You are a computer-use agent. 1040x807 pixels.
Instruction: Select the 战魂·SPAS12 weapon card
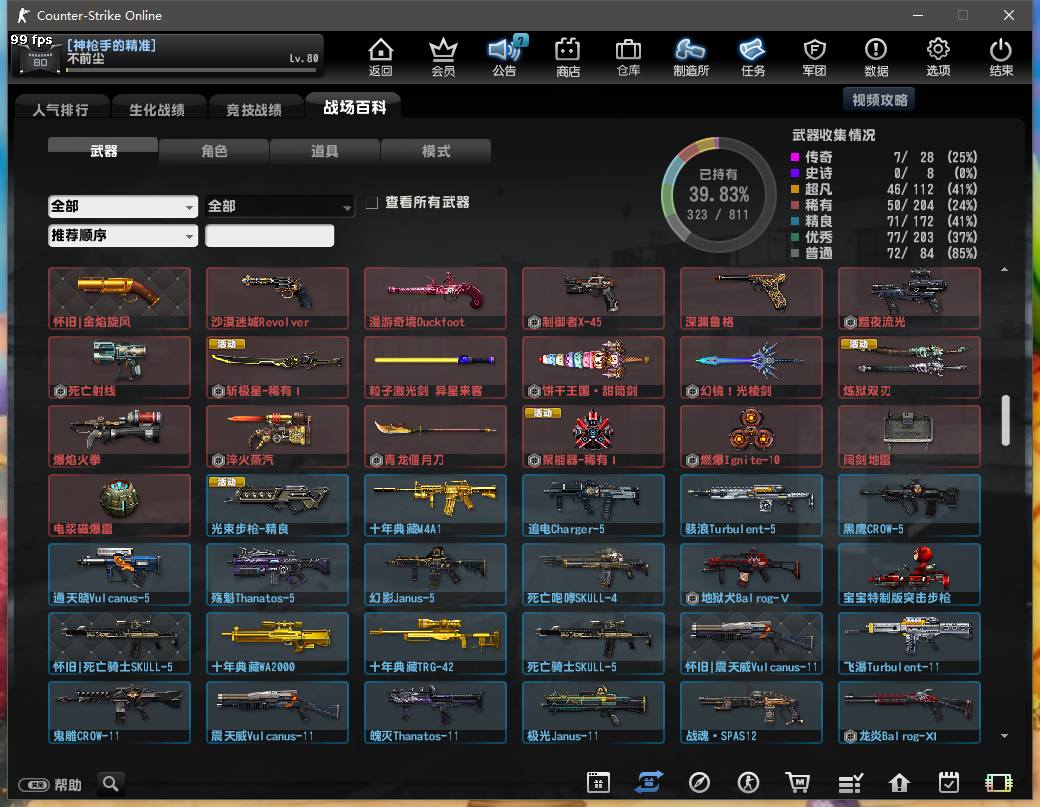(x=751, y=712)
